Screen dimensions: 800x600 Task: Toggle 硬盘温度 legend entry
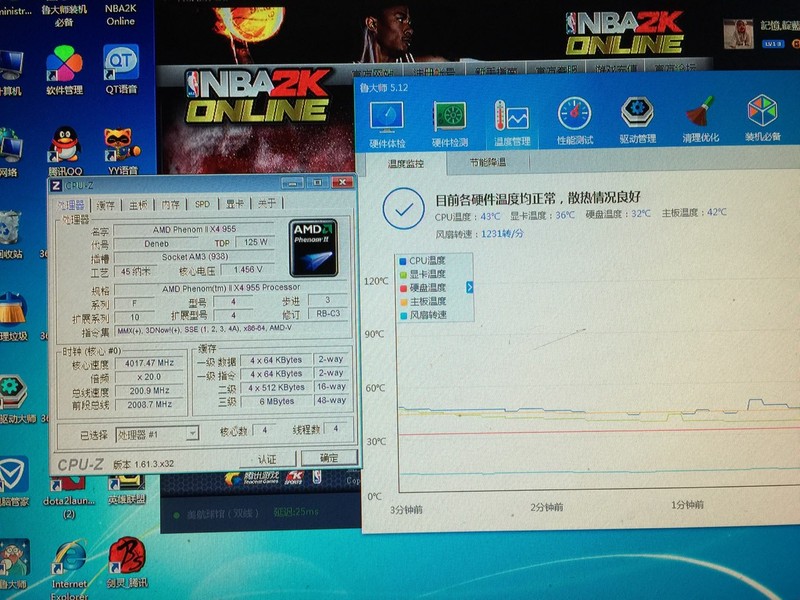pyautogui.click(x=422, y=288)
